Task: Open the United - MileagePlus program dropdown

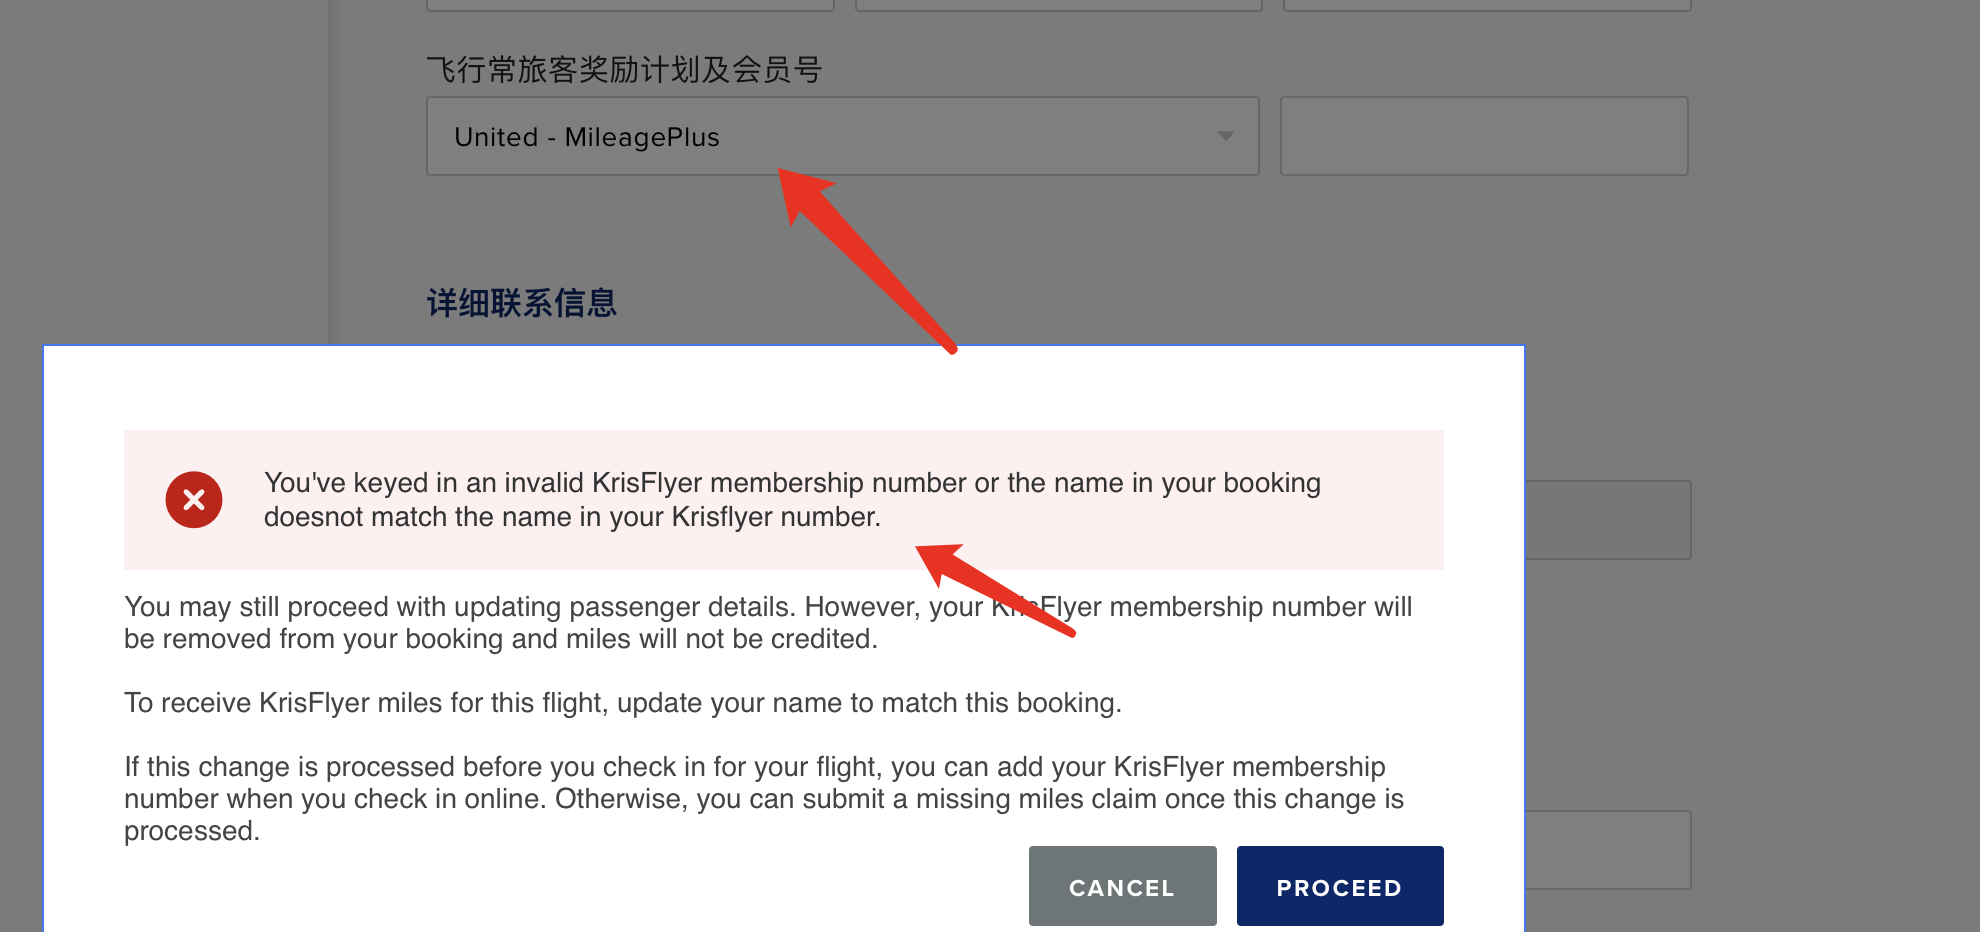Action: (842, 136)
